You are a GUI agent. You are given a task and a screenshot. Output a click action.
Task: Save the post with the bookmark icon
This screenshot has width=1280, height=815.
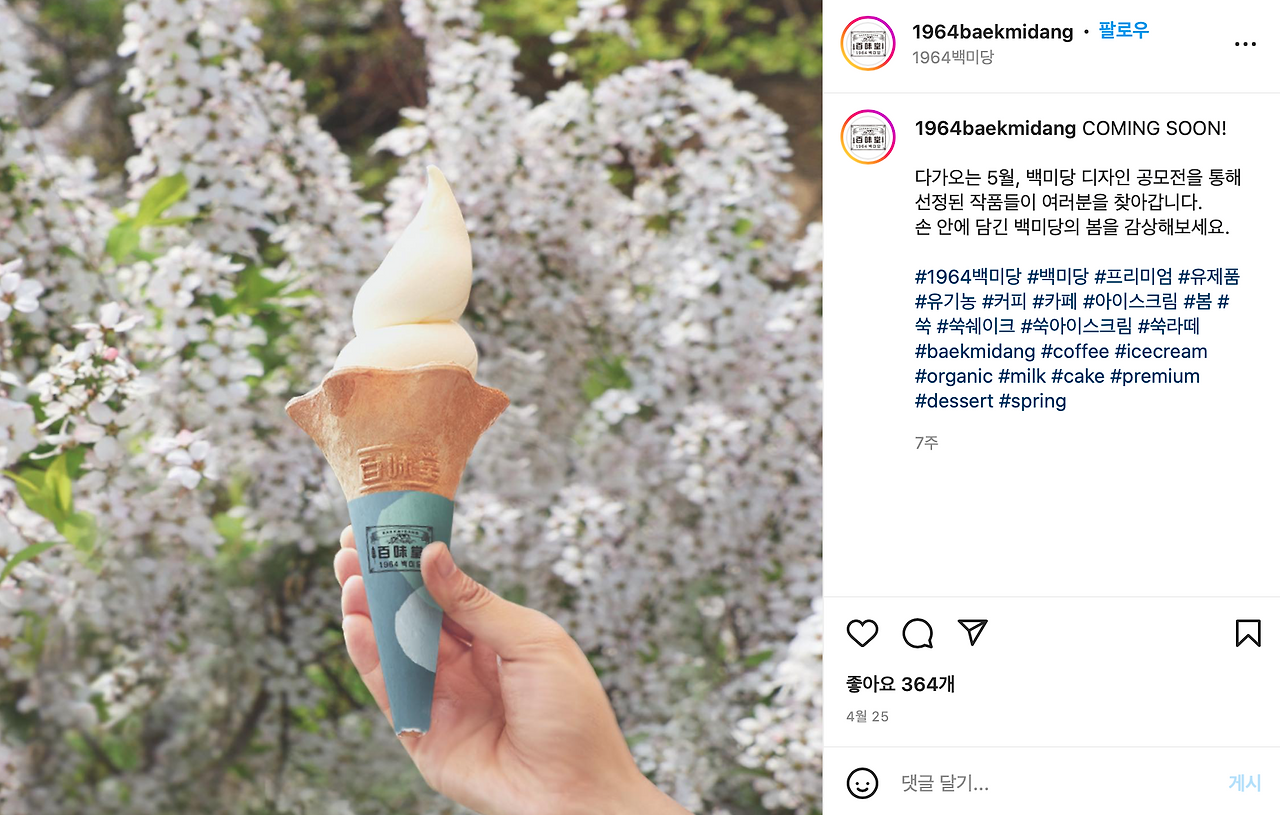[x=1247, y=633]
